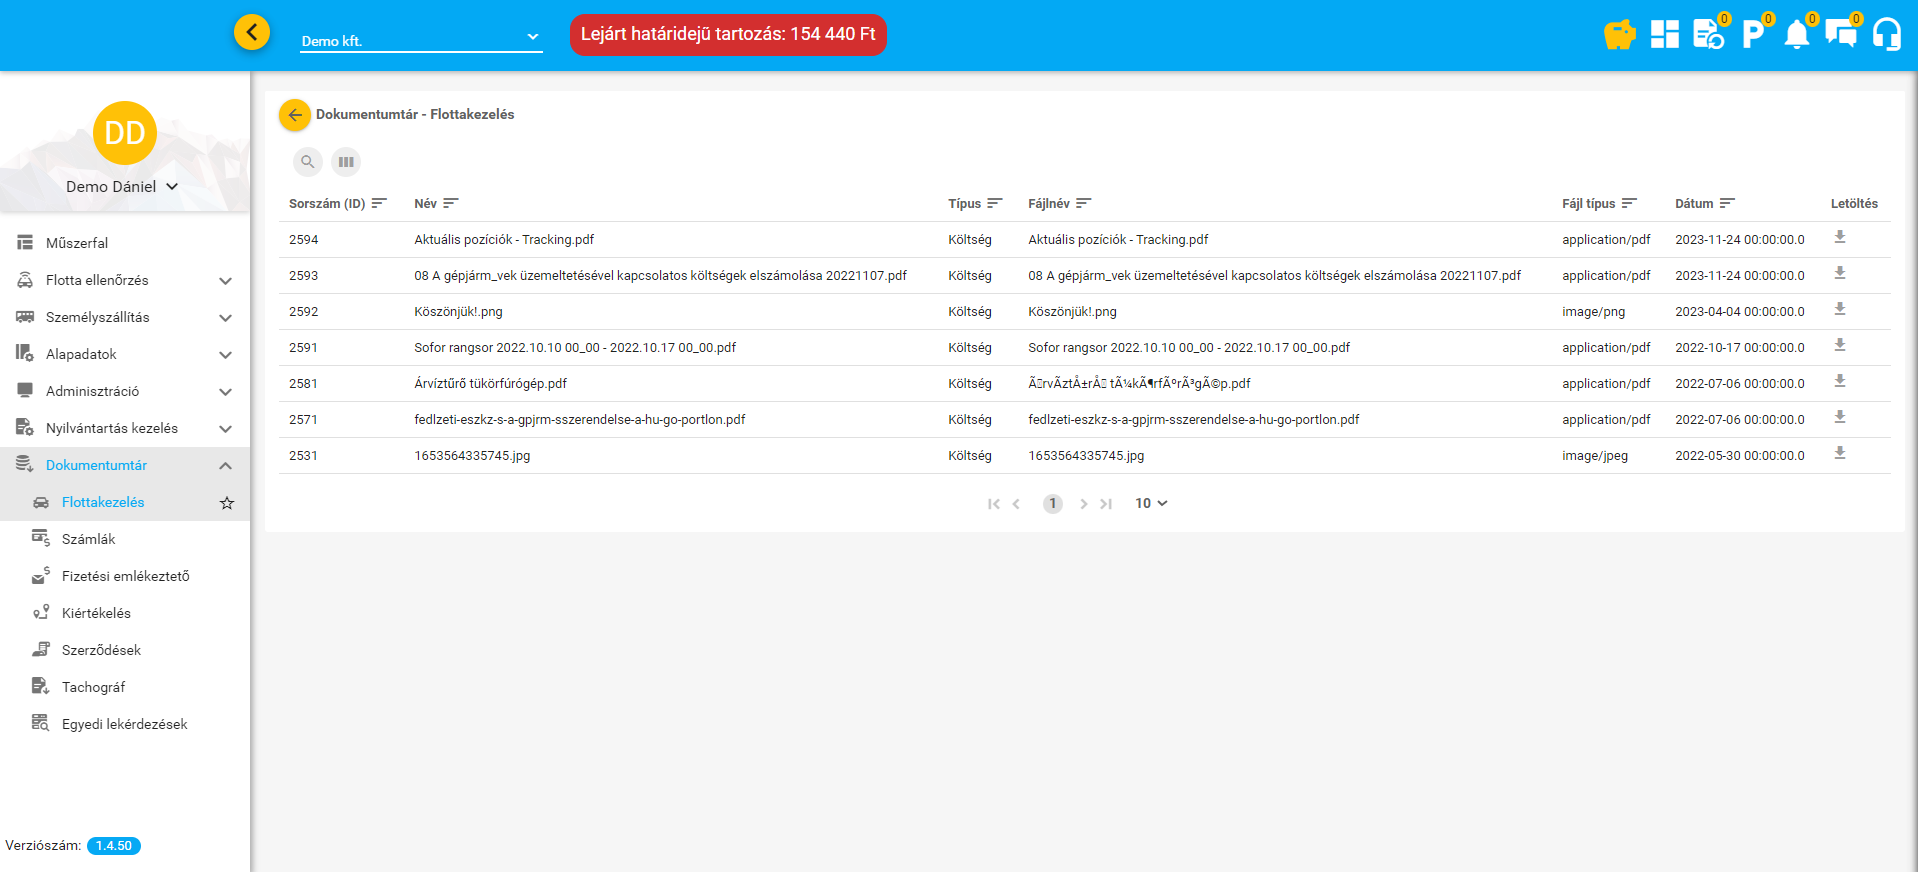Open column visibility selector icon
The width and height of the screenshot is (1918, 872).
[346, 162]
